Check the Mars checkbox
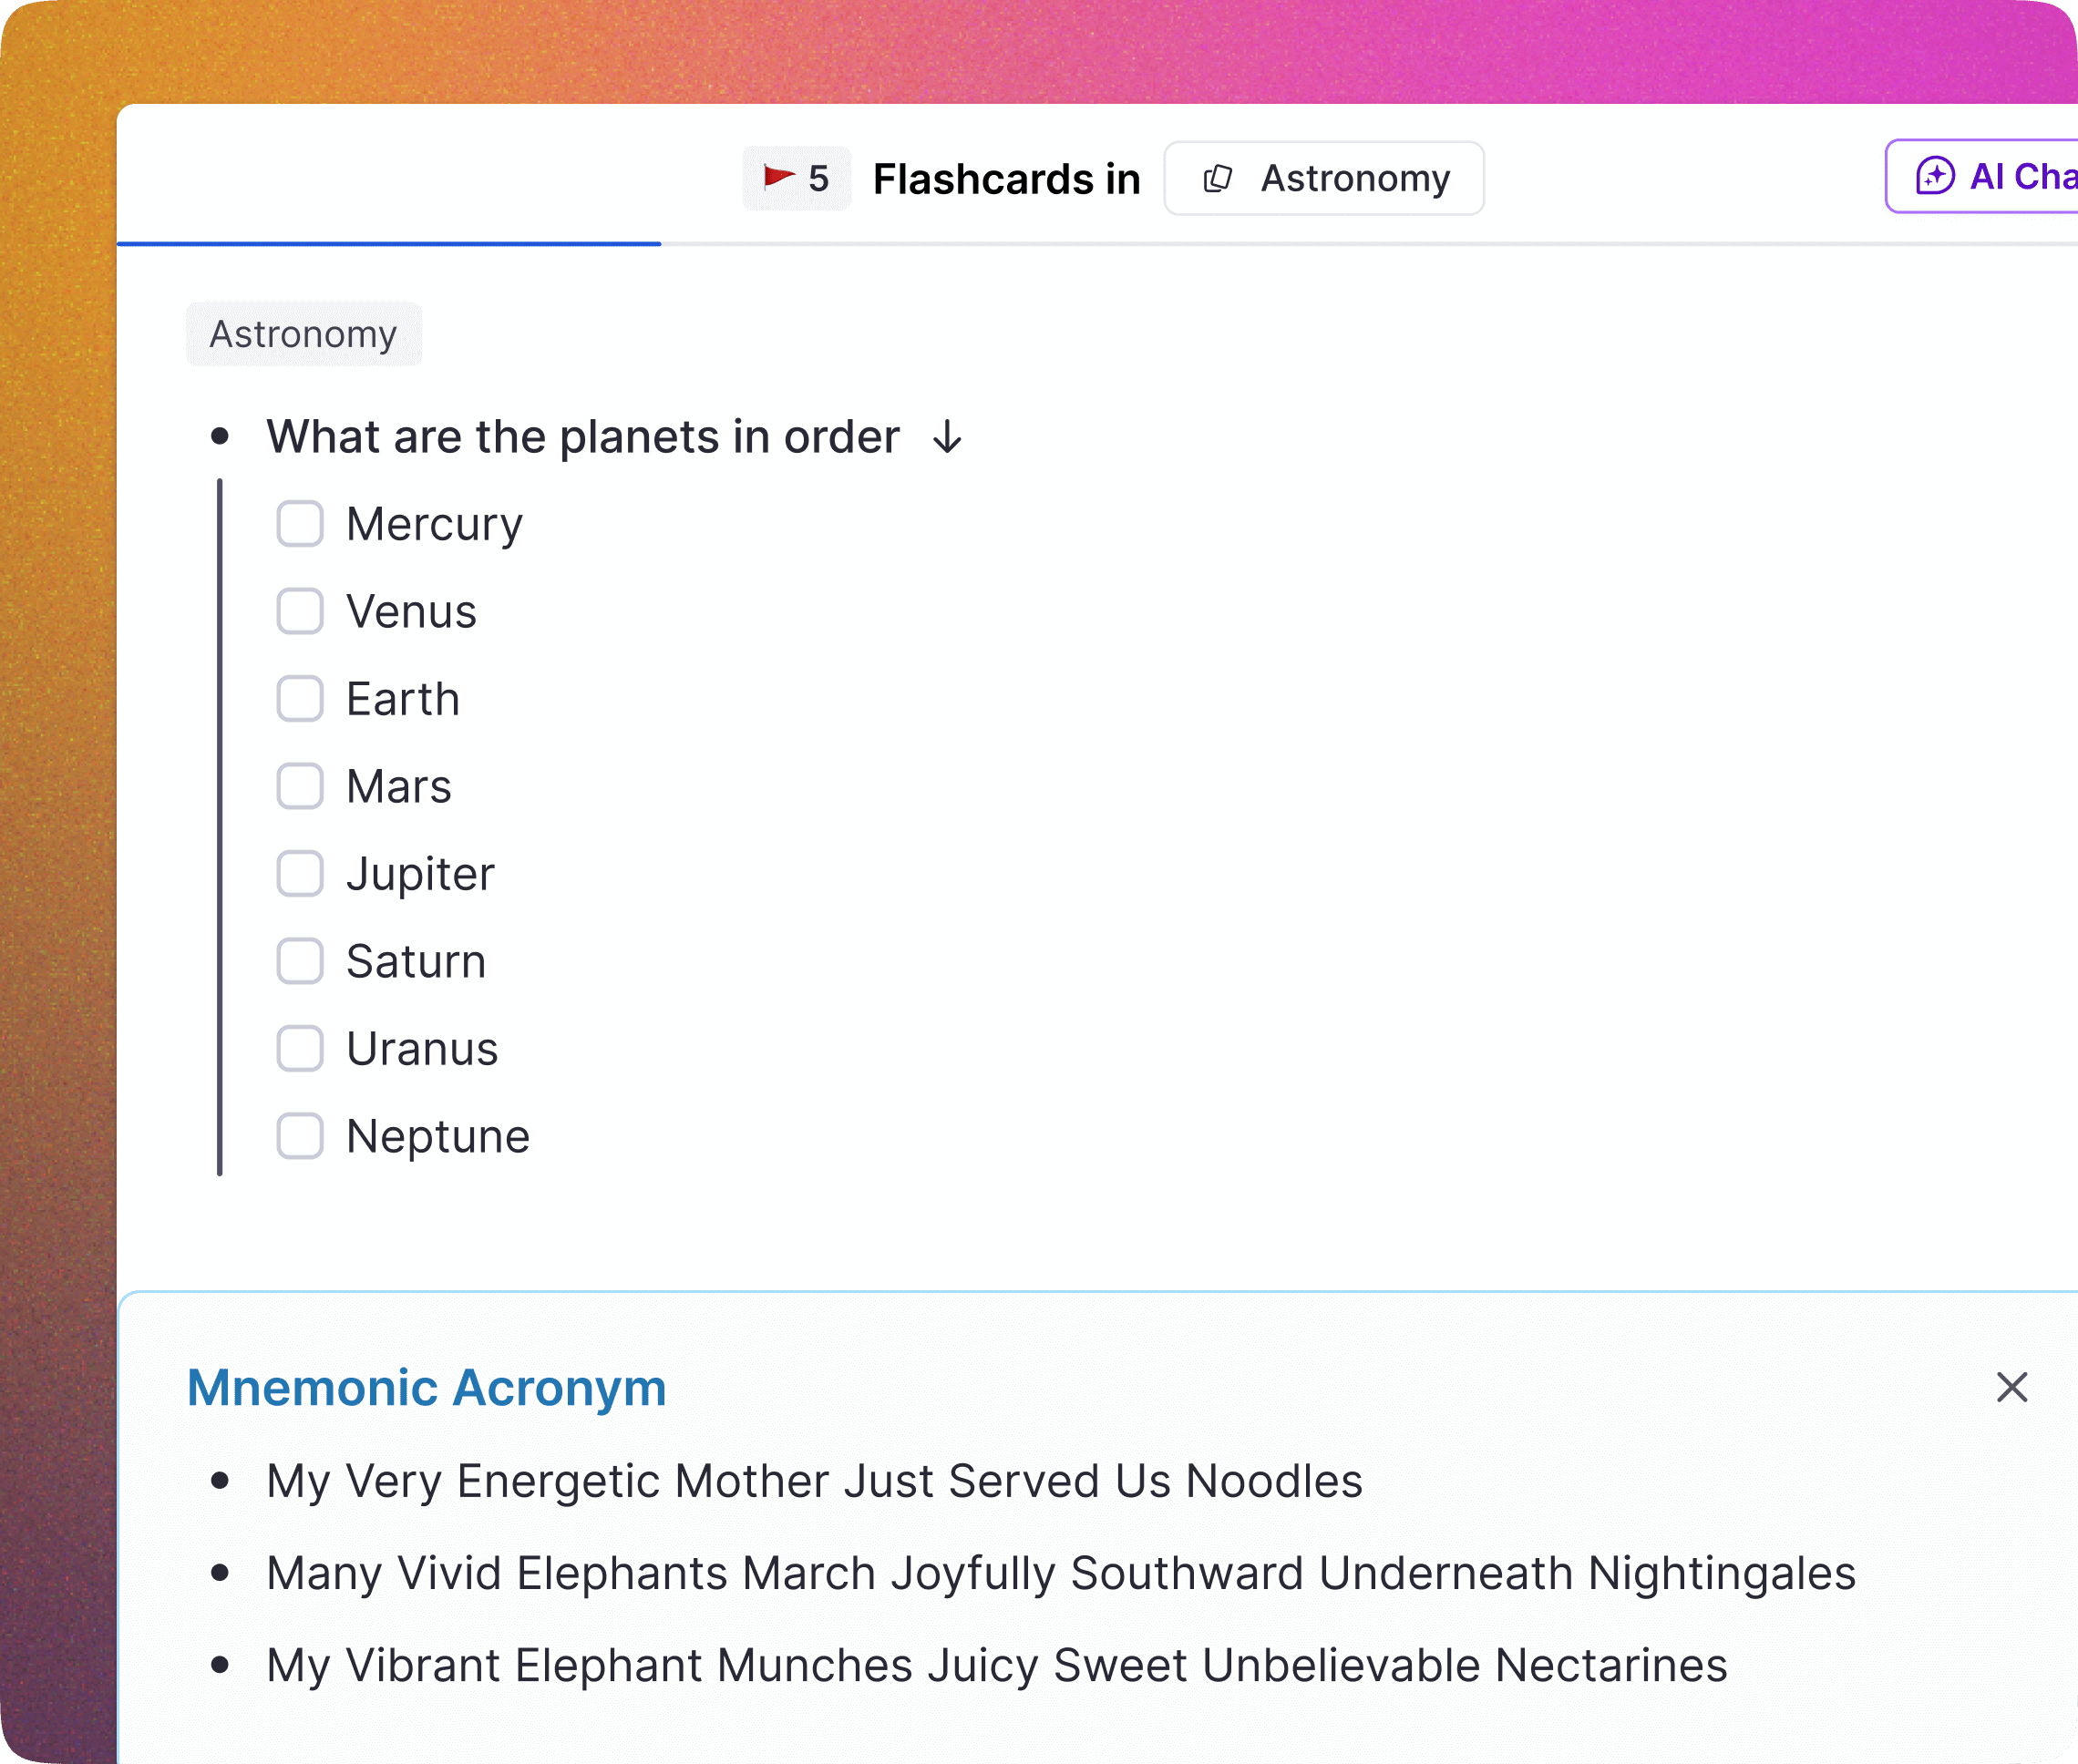Screen dimensions: 2078x1764 [x=299, y=786]
